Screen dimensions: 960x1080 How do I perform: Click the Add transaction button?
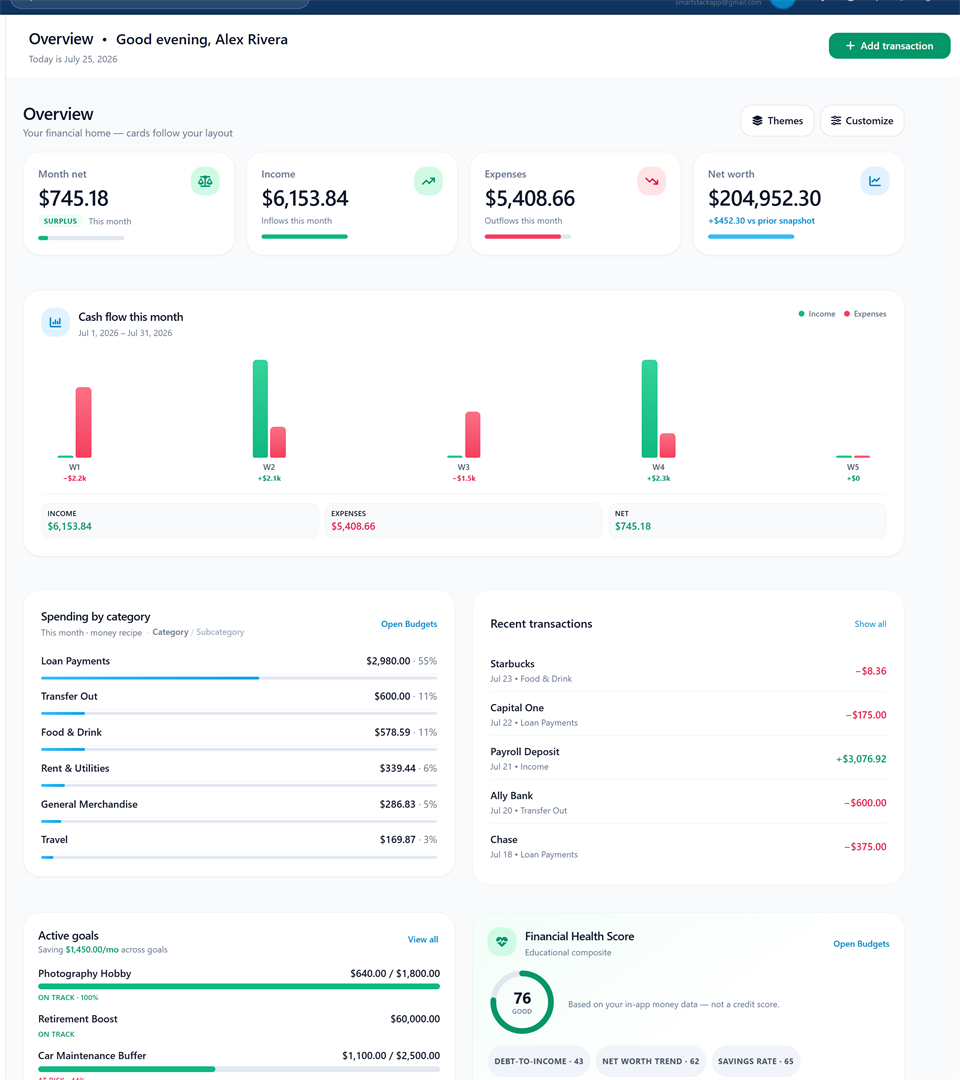click(889, 45)
